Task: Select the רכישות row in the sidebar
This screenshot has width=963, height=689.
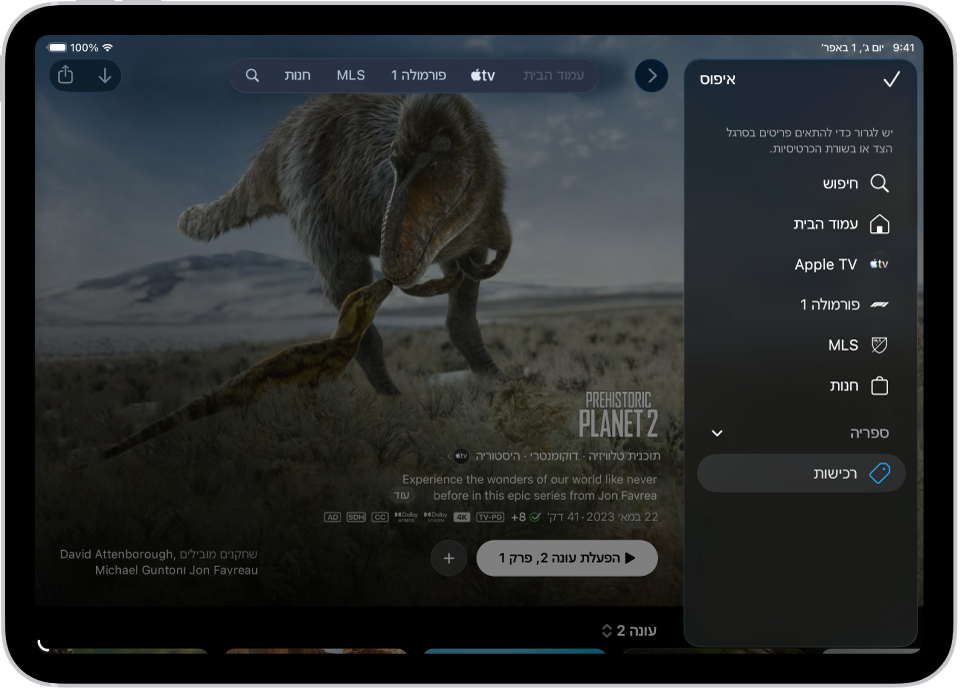Action: pos(801,473)
